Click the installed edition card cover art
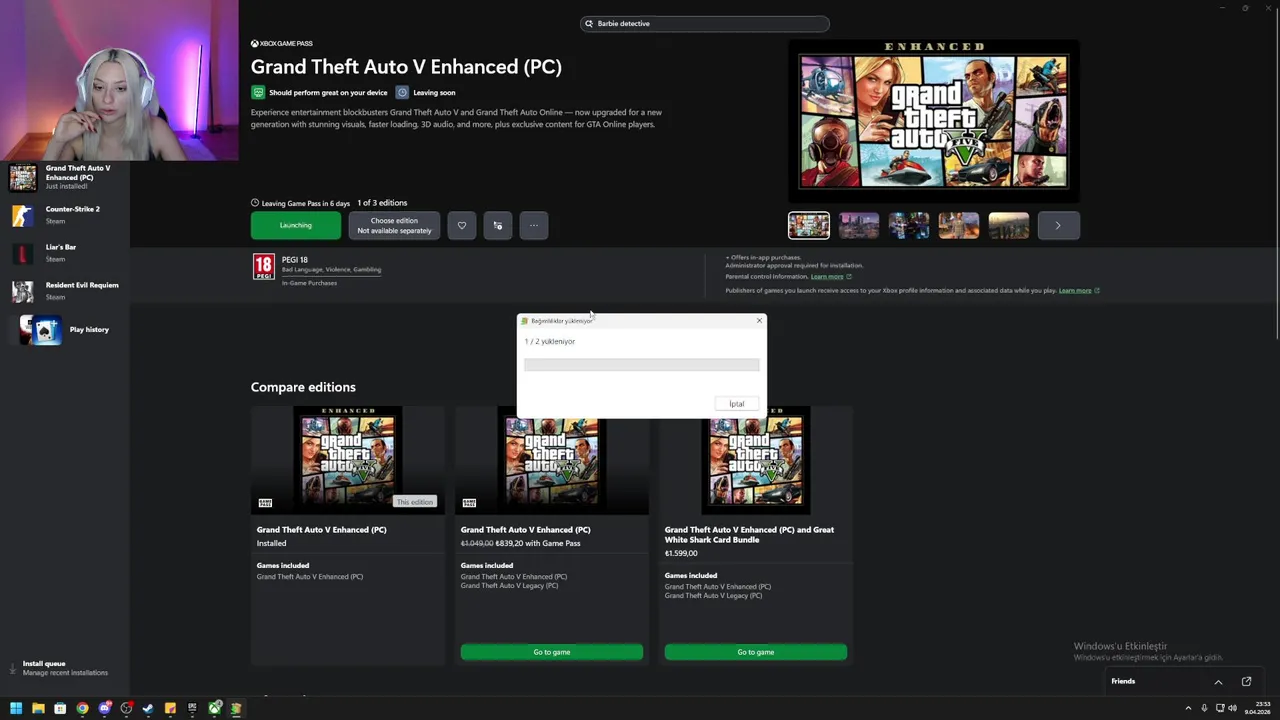This screenshot has width=1280, height=720. pos(348,460)
